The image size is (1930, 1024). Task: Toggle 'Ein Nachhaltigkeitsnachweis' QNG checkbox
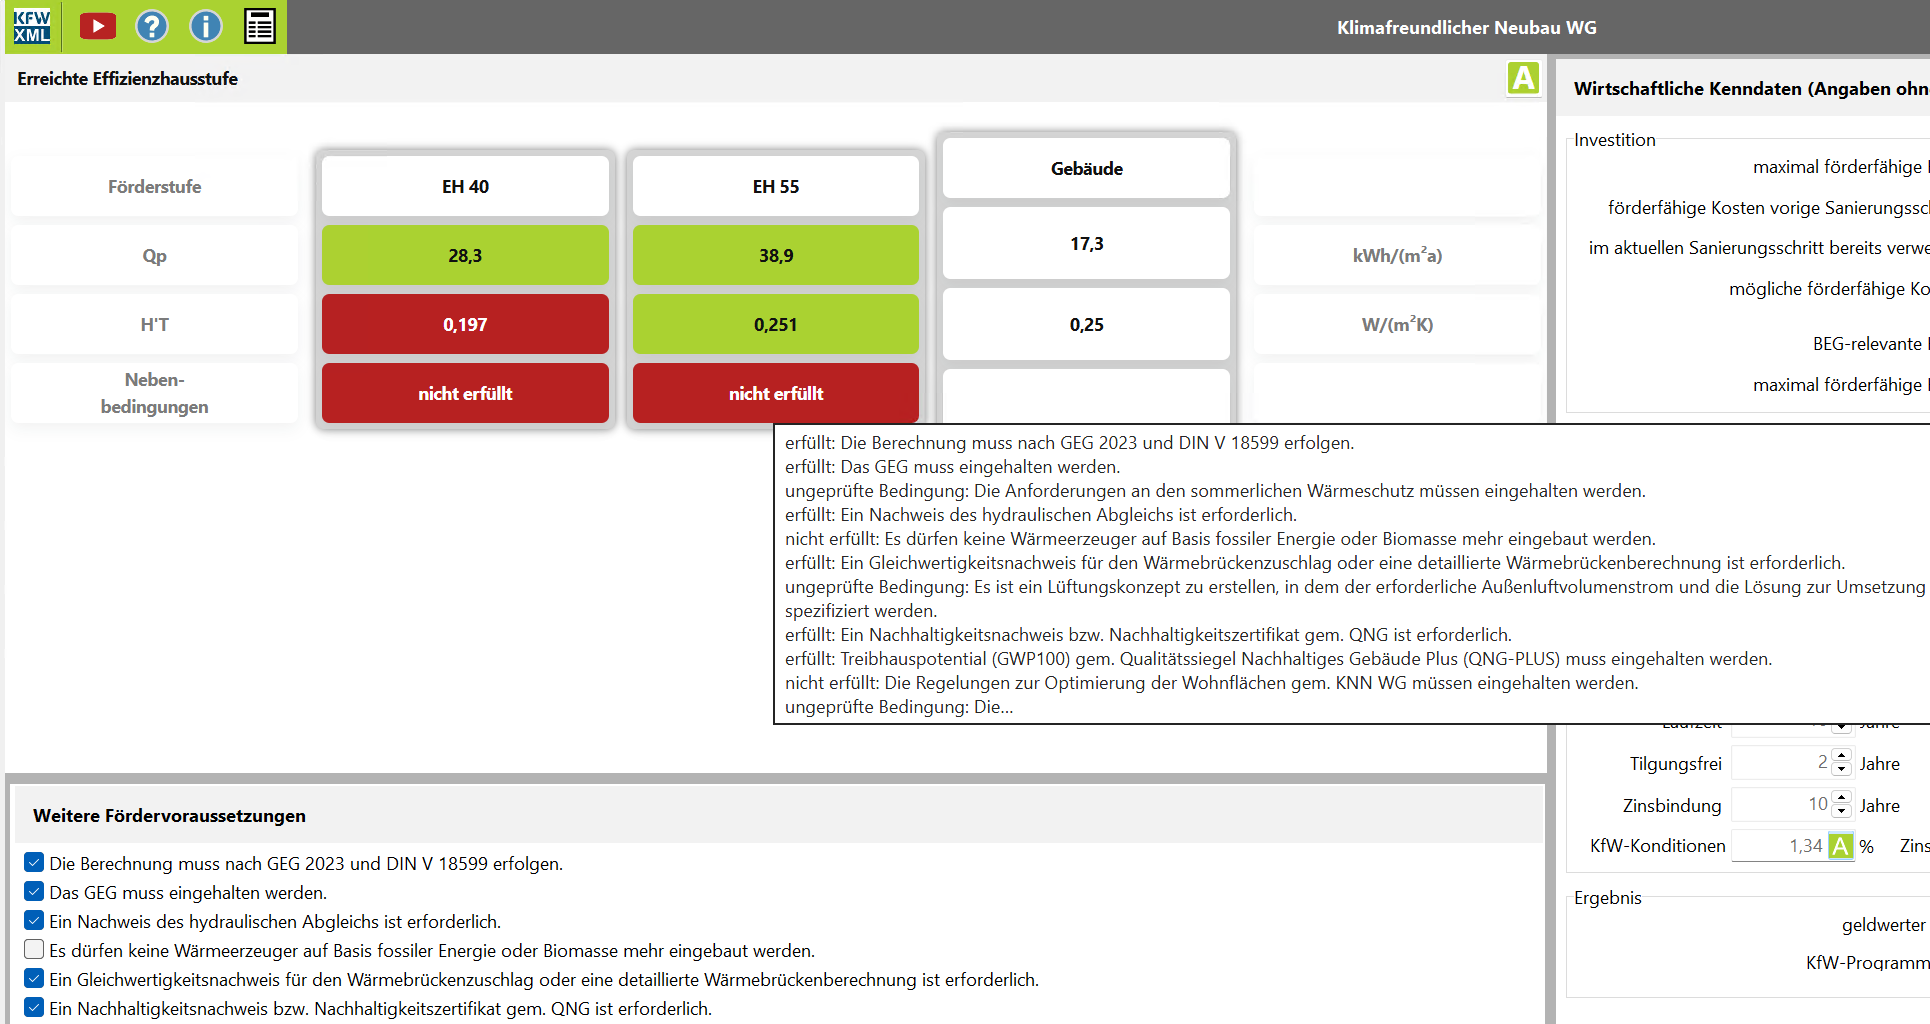(x=34, y=1007)
